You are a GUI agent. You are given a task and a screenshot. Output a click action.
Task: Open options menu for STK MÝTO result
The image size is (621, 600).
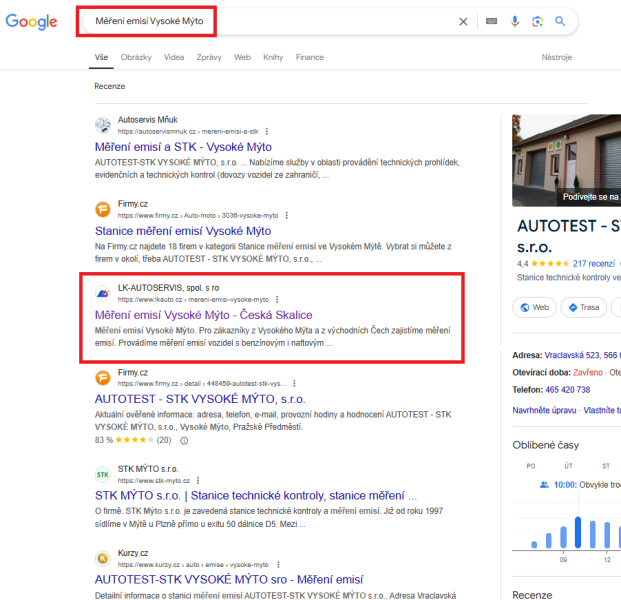(198, 480)
